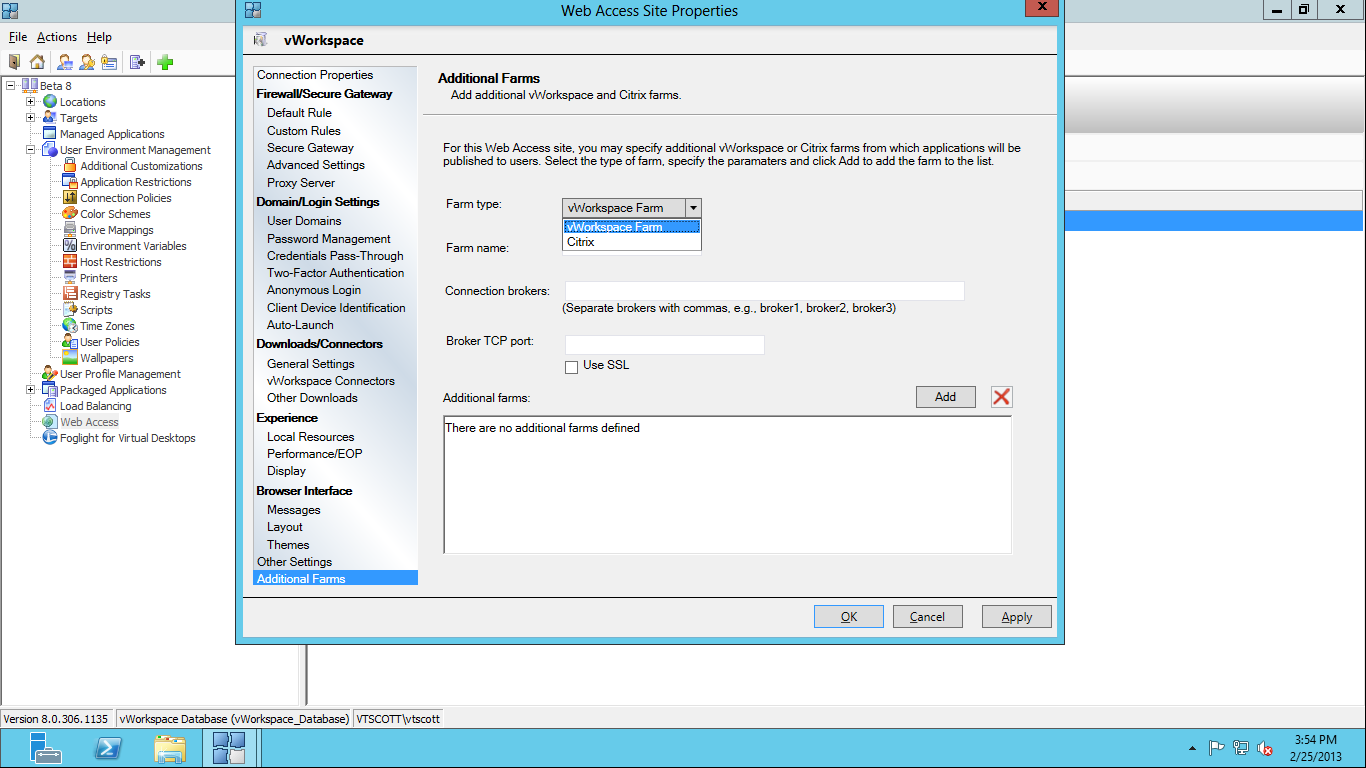1366x768 pixels.
Task: Collapse the Beta 8 root node
Action: coord(11,86)
